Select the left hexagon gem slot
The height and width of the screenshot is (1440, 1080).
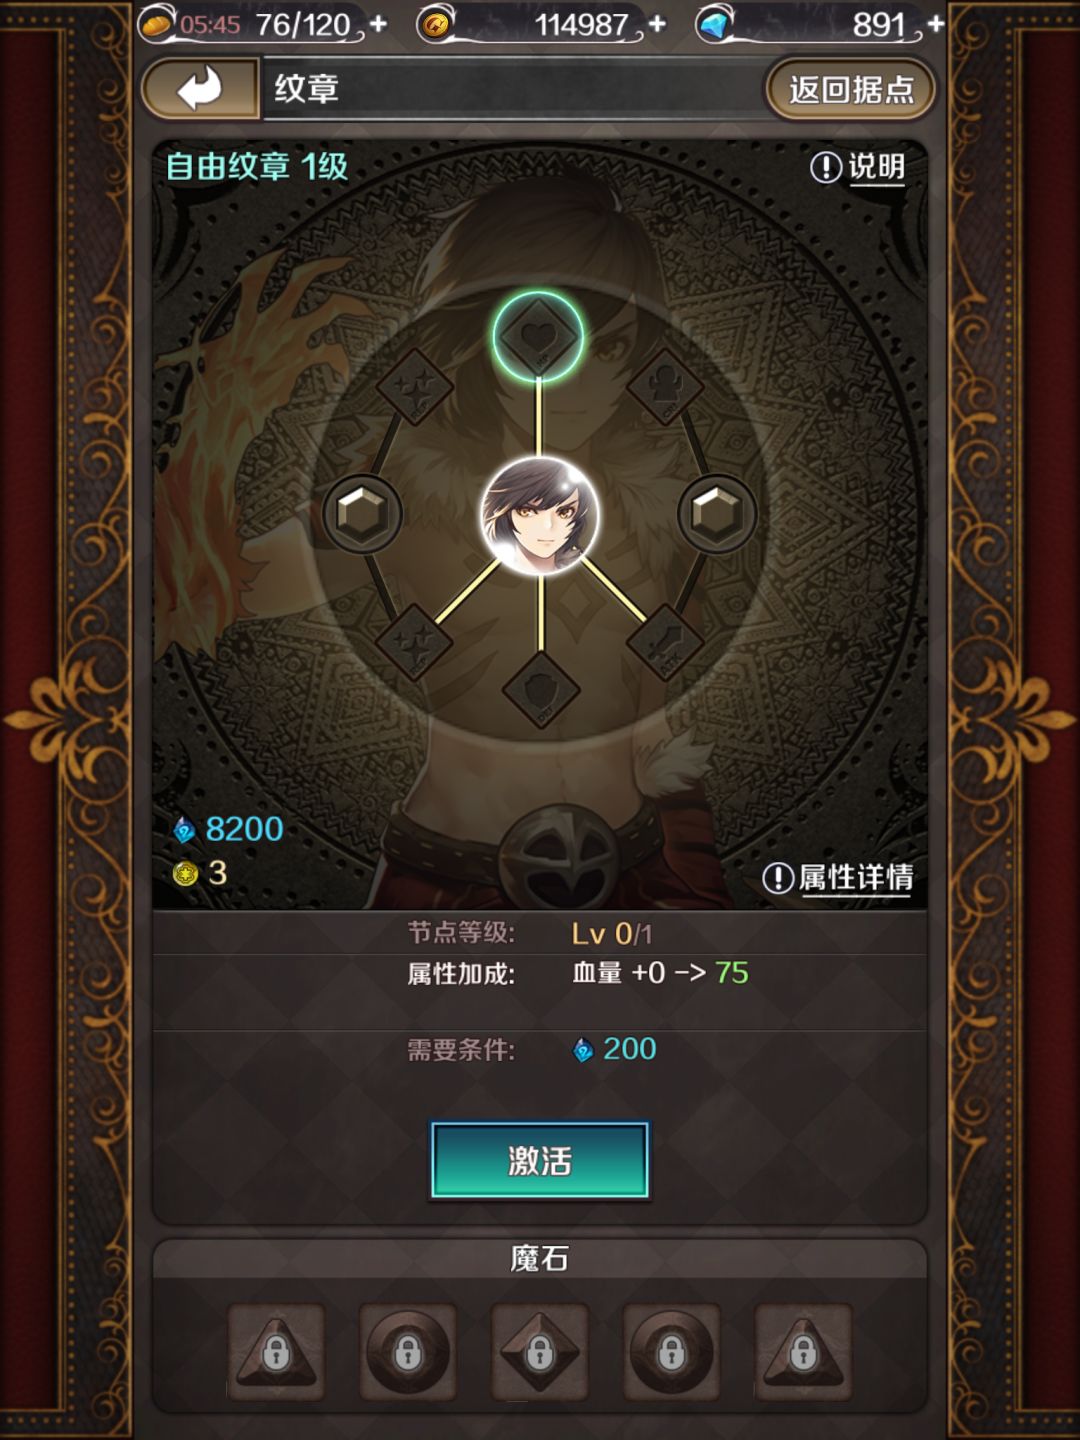(363, 514)
